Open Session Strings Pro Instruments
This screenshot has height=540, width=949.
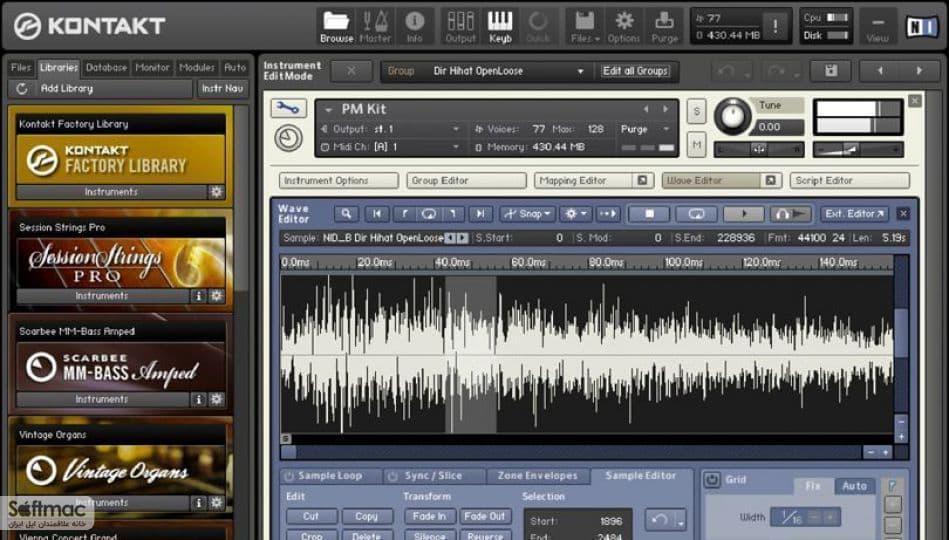(102, 296)
